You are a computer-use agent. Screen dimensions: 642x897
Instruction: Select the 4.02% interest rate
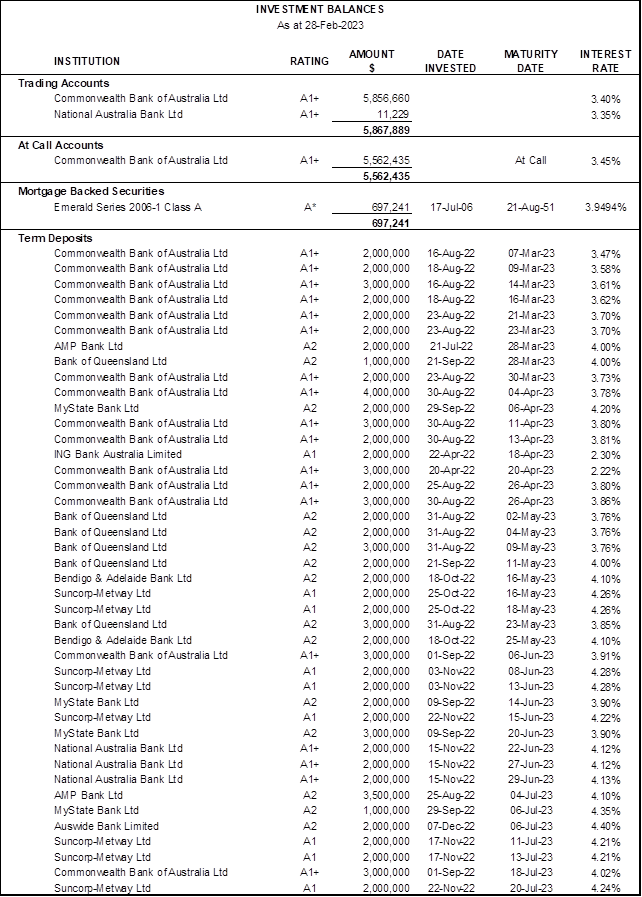tap(606, 874)
